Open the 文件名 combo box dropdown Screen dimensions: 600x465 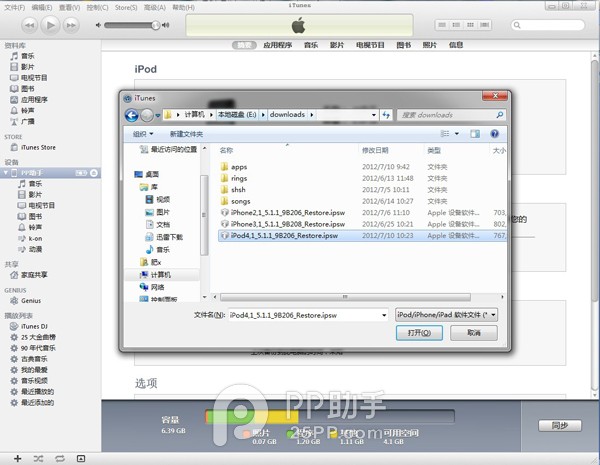pos(384,315)
